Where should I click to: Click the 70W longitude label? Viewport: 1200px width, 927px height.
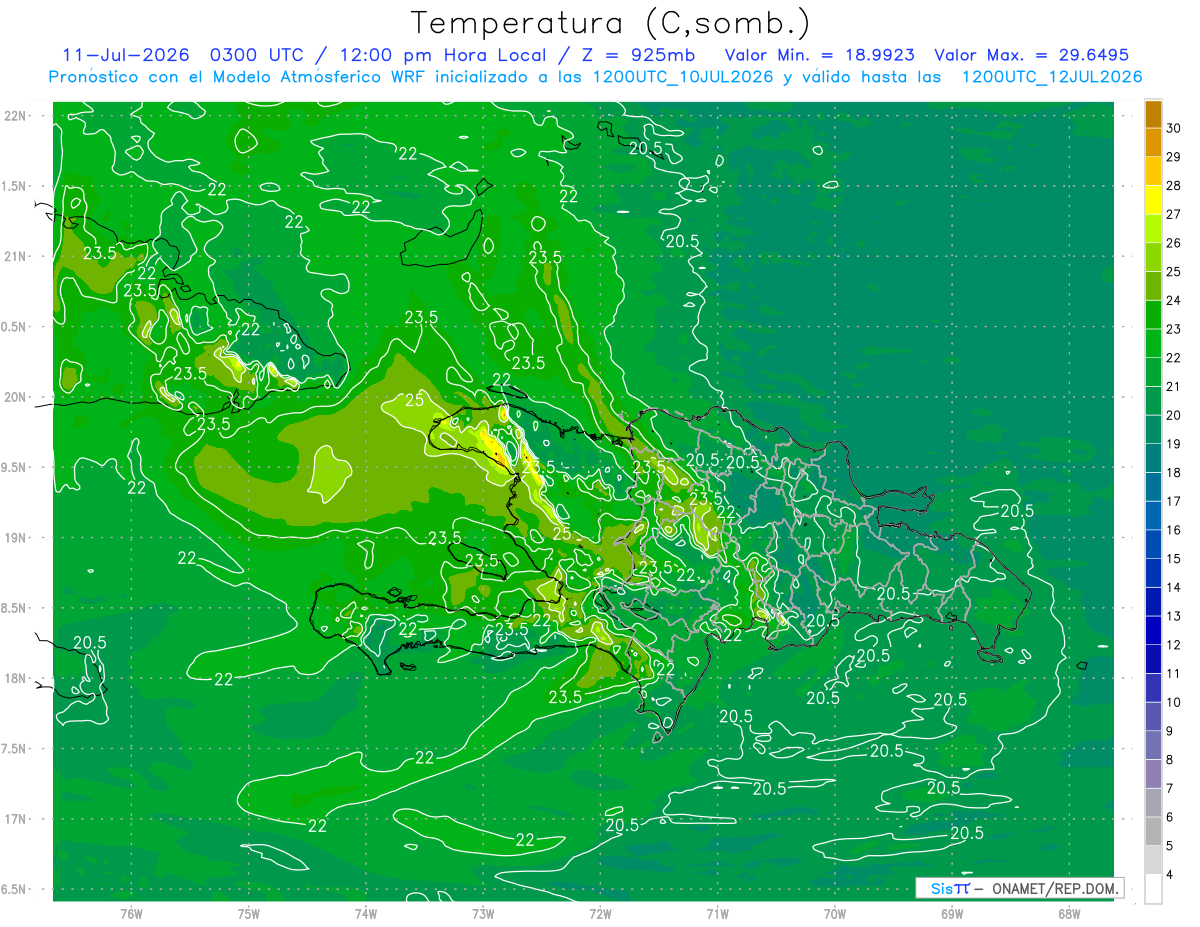coord(834,914)
